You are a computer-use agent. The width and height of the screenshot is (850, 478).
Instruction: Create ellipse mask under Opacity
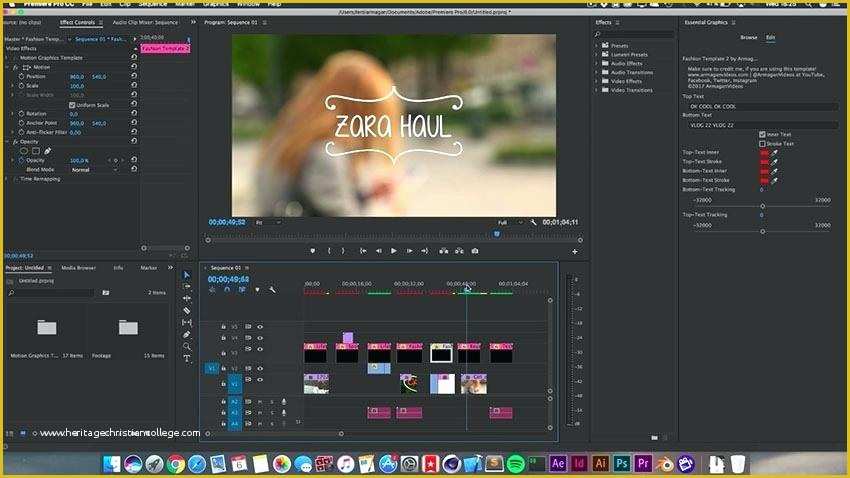(24, 151)
